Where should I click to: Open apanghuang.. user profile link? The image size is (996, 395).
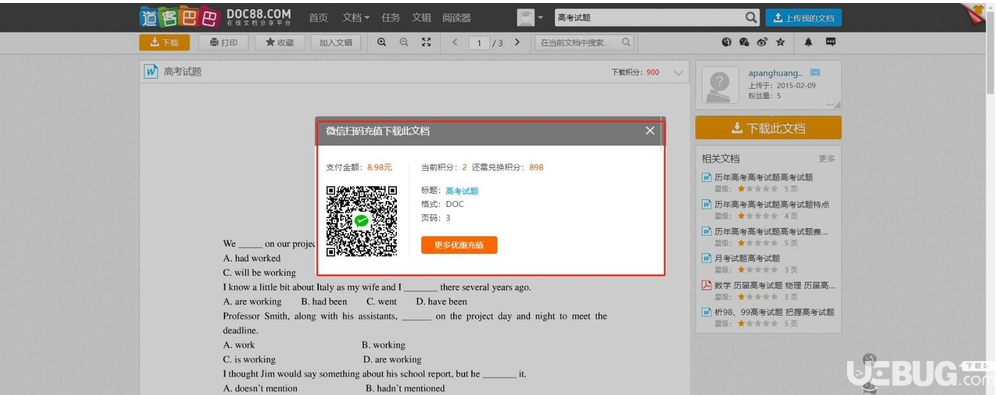pyautogui.click(x=775, y=73)
